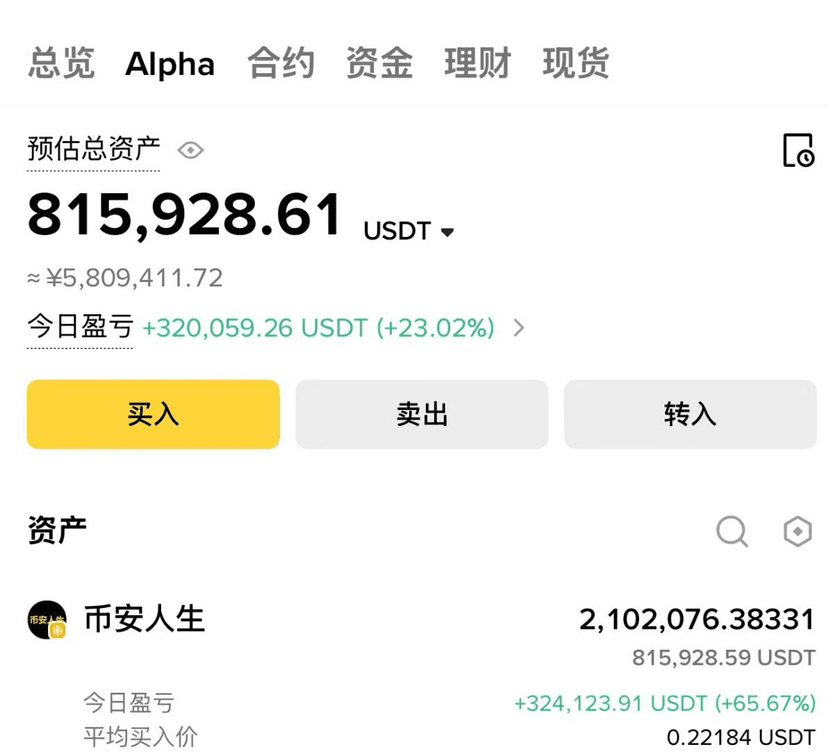The width and height of the screenshot is (828, 756).
Task: Open the 合约 tab
Action: pos(281,64)
